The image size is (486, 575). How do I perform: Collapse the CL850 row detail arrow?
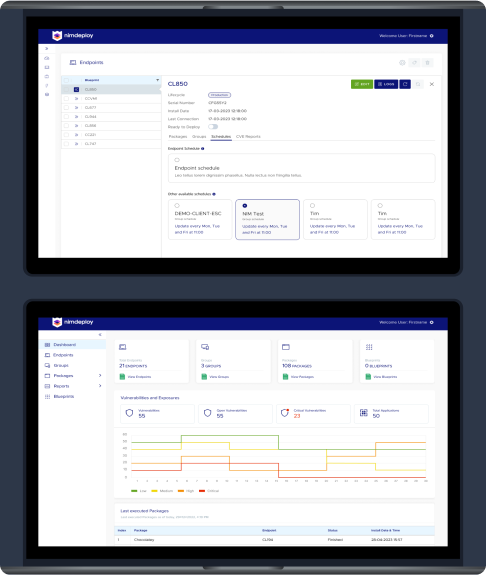(x=76, y=89)
